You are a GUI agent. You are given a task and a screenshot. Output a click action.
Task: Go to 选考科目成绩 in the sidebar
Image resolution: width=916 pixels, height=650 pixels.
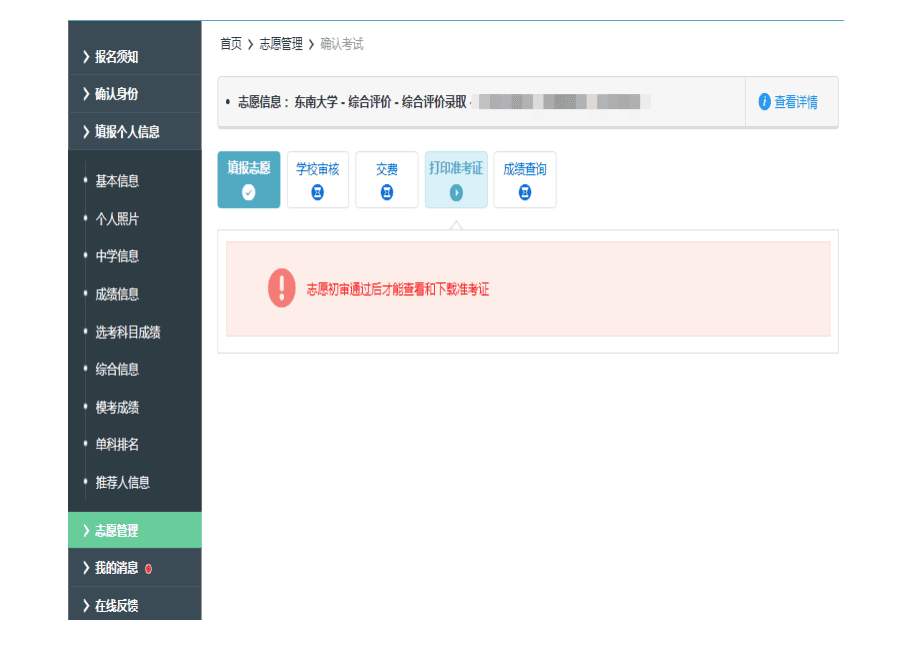click(128, 332)
